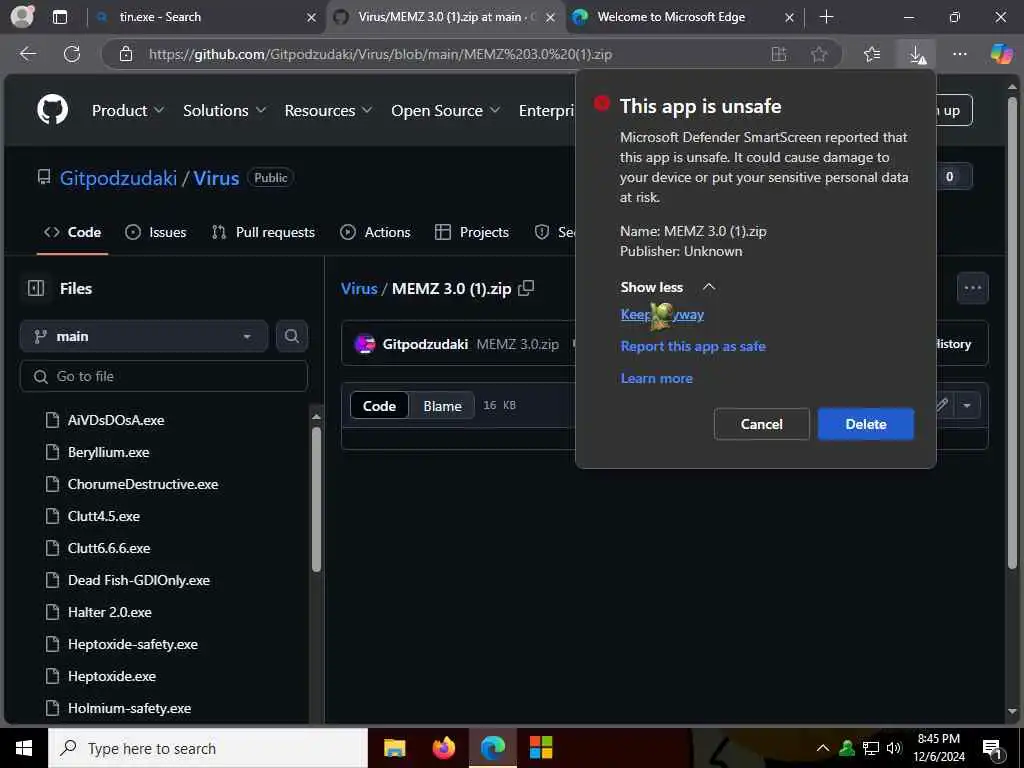
Task: Click the address bar URL
Action: click(380, 54)
